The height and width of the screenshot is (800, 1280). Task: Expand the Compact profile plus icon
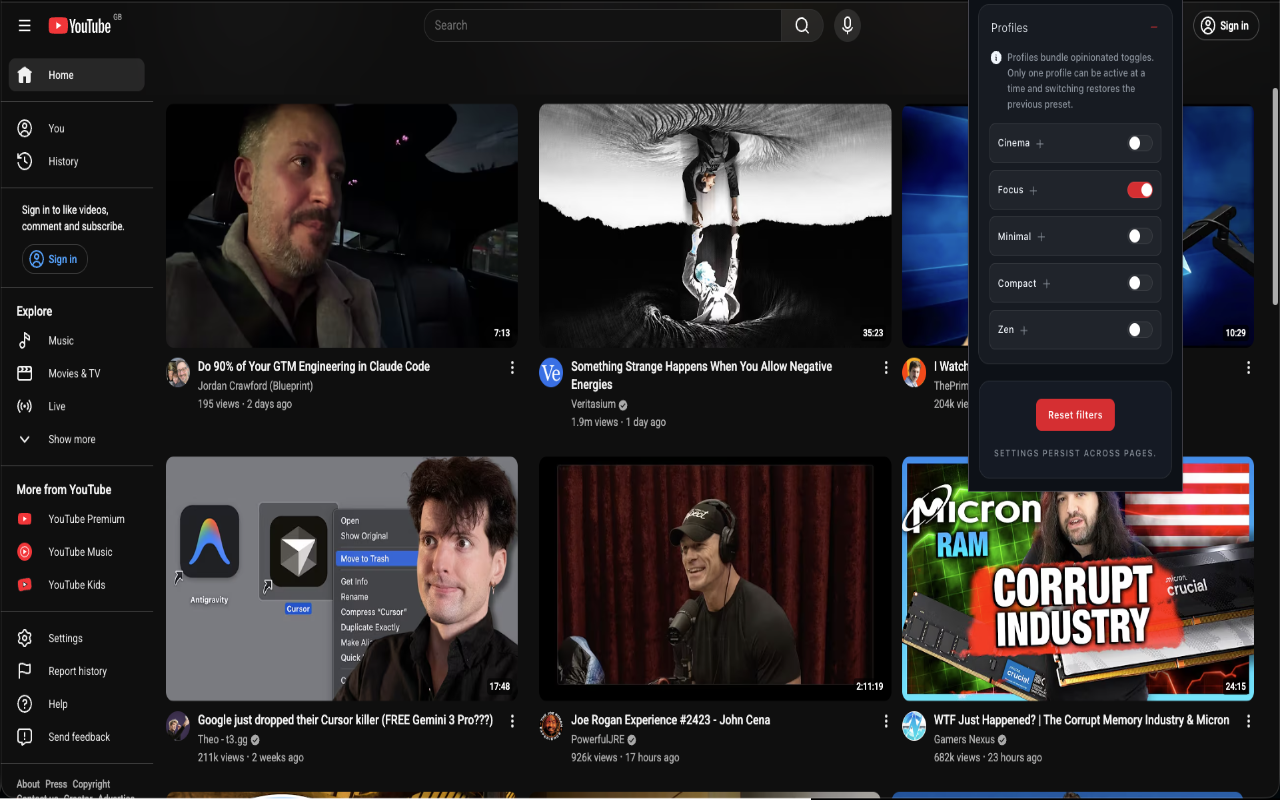pyautogui.click(x=1047, y=284)
